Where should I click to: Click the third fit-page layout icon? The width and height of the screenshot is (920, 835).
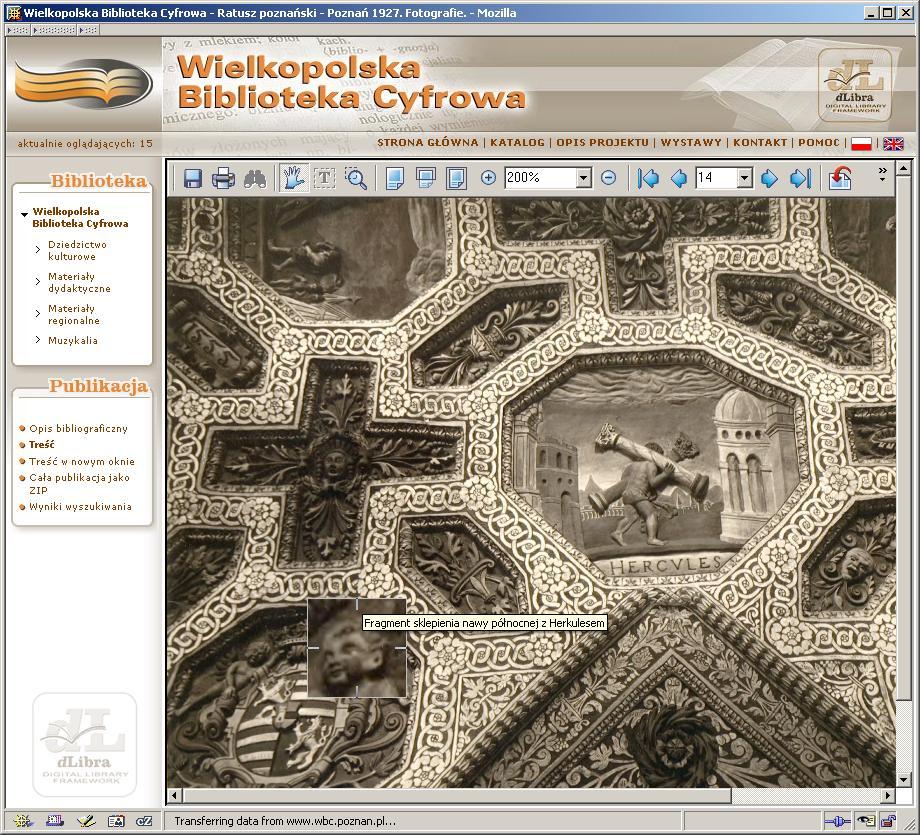click(x=456, y=178)
